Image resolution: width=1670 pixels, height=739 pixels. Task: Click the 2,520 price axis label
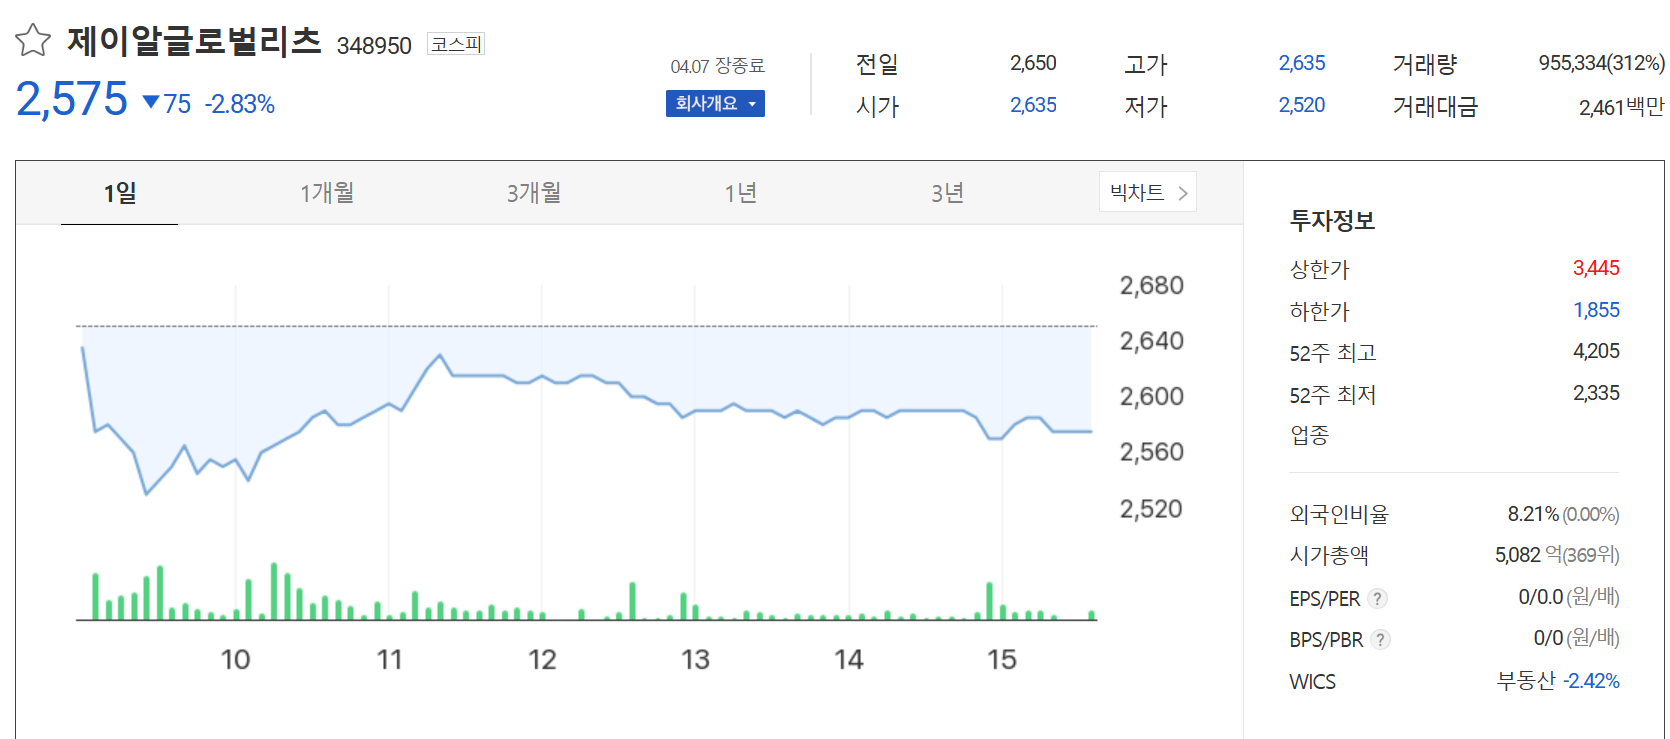point(1151,509)
